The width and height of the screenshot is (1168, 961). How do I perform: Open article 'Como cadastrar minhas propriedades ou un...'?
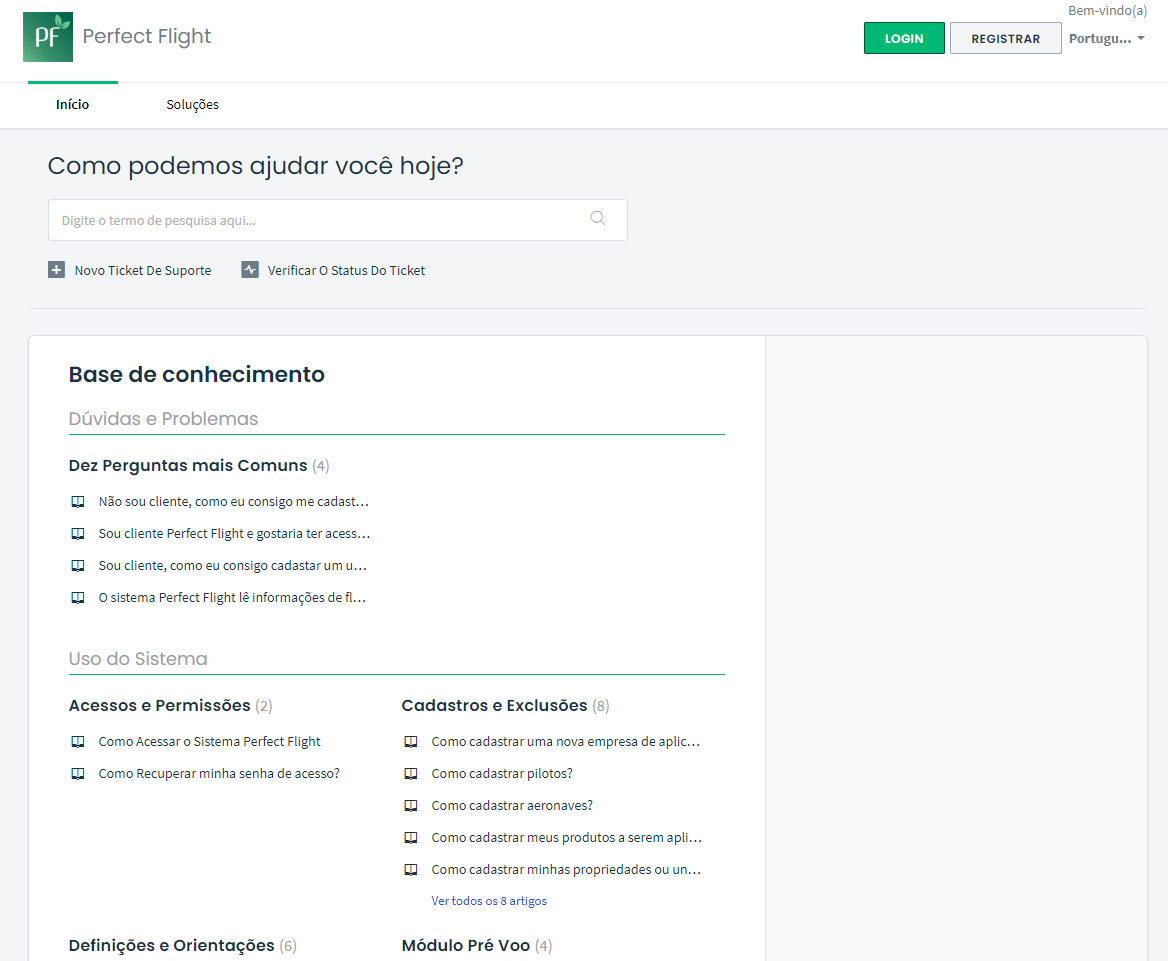pyautogui.click(x=566, y=869)
